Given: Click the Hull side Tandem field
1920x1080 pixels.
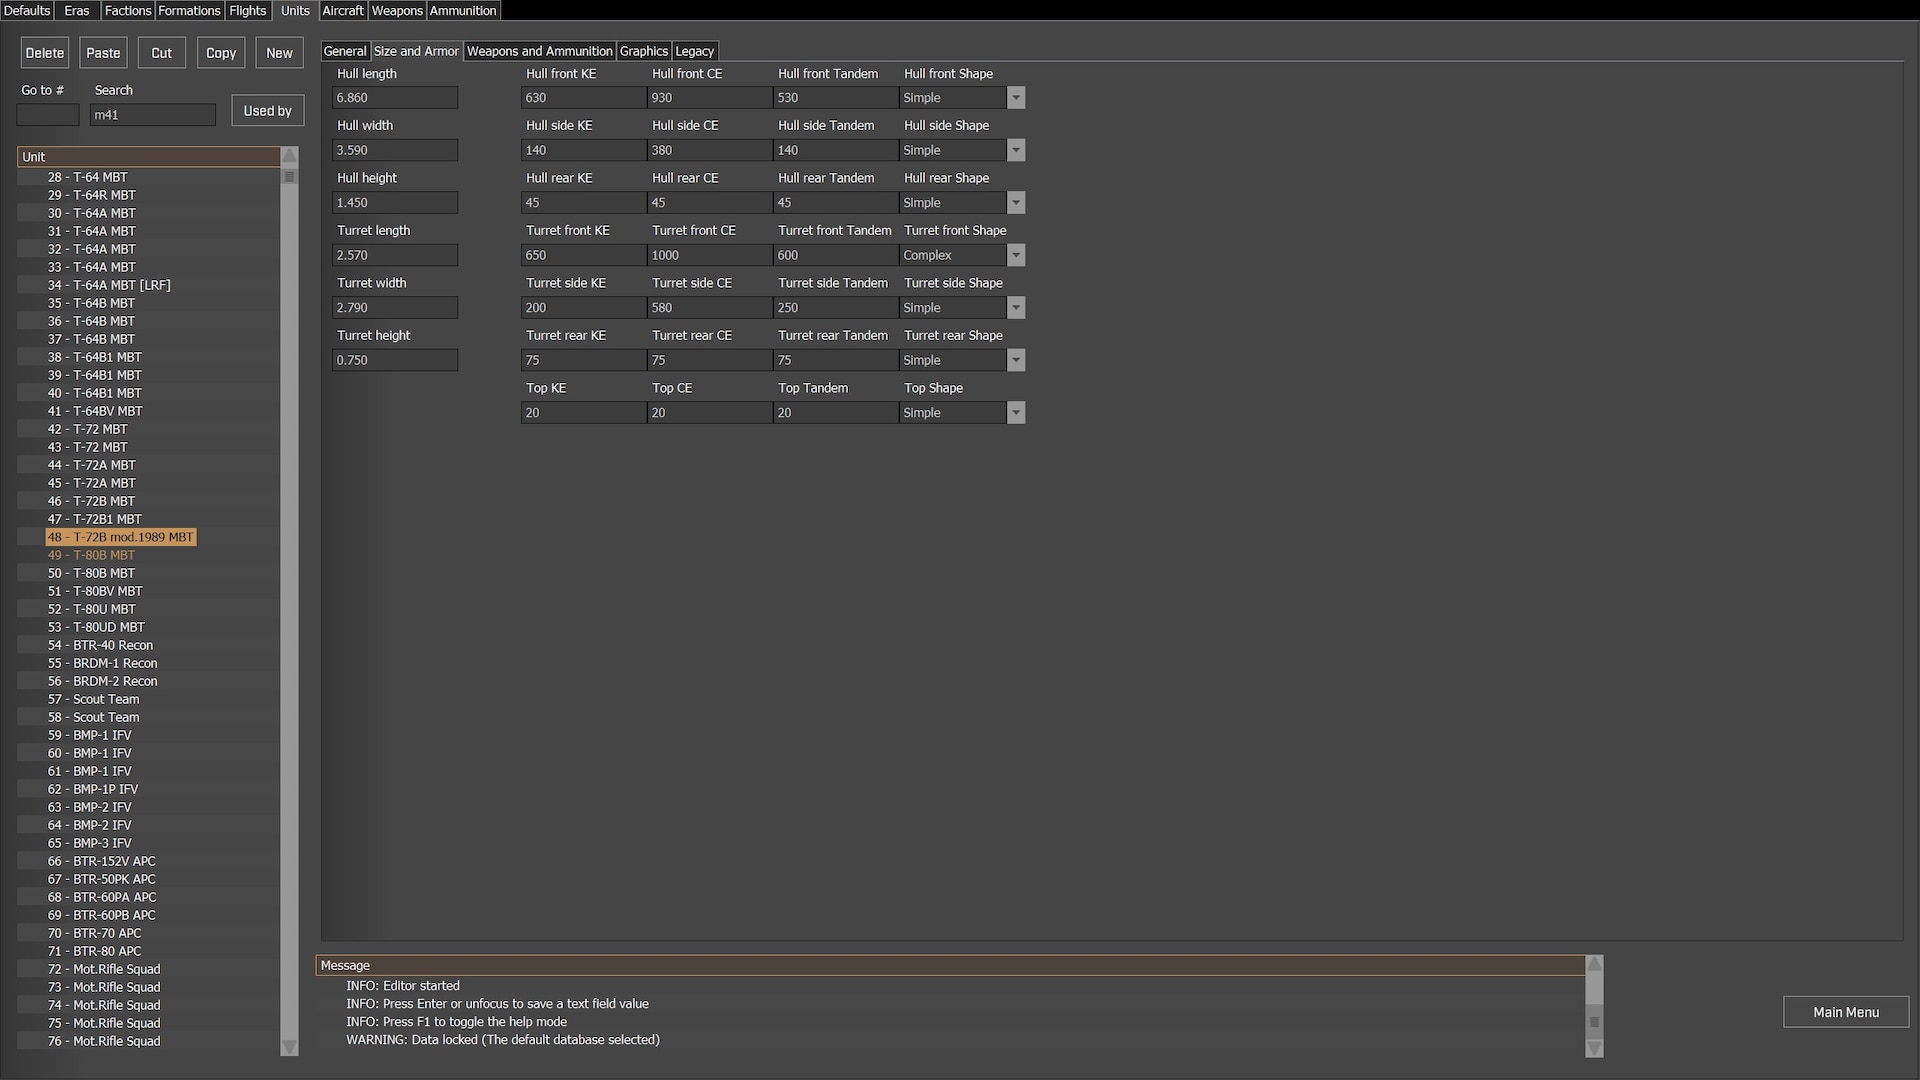Looking at the screenshot, I should (x=836, y=150).
